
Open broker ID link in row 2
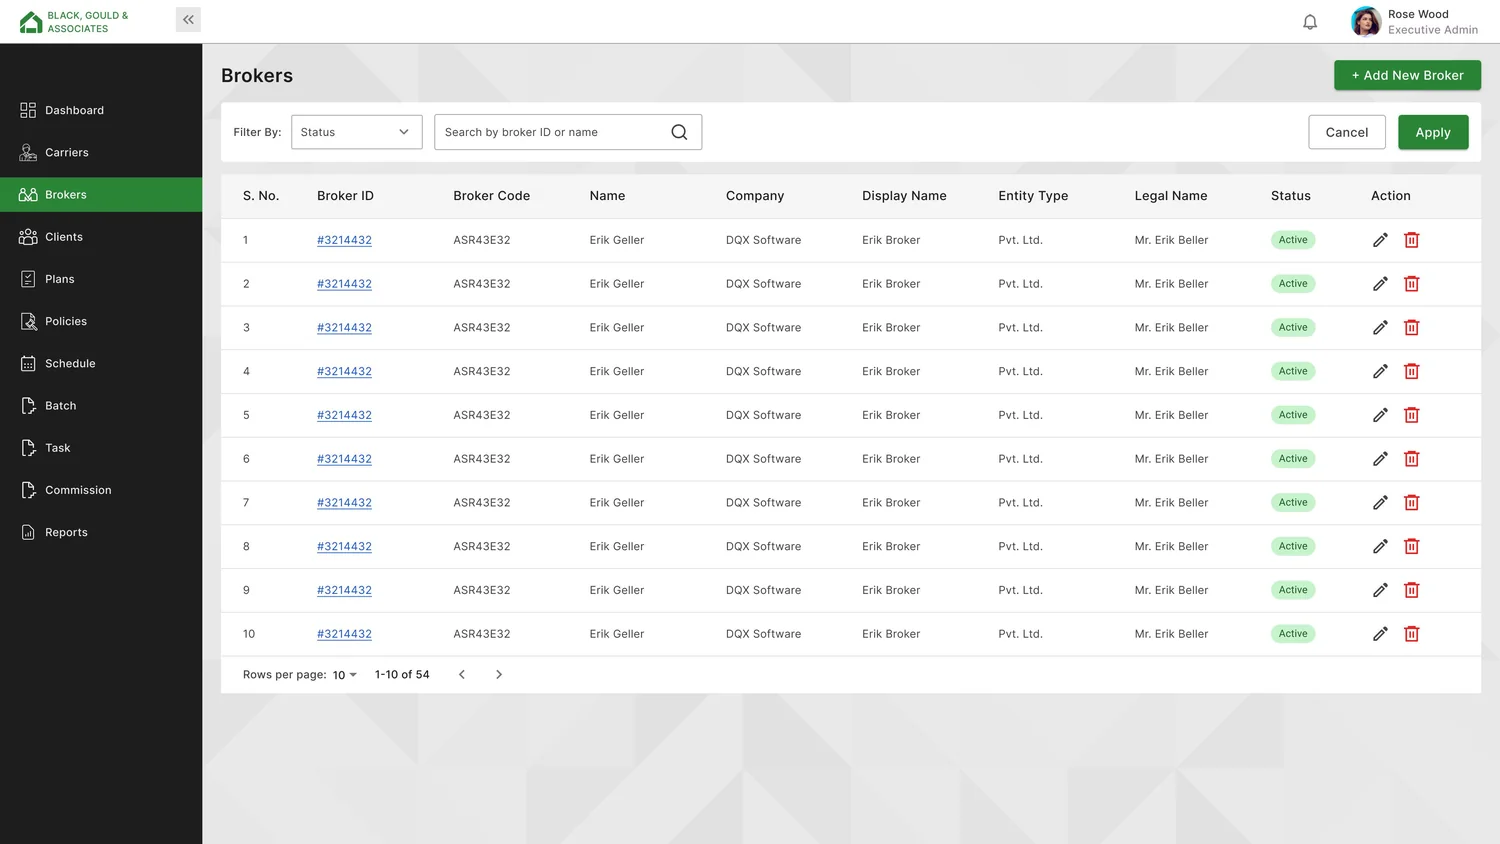pyautogui.click(x=344, y=284)
